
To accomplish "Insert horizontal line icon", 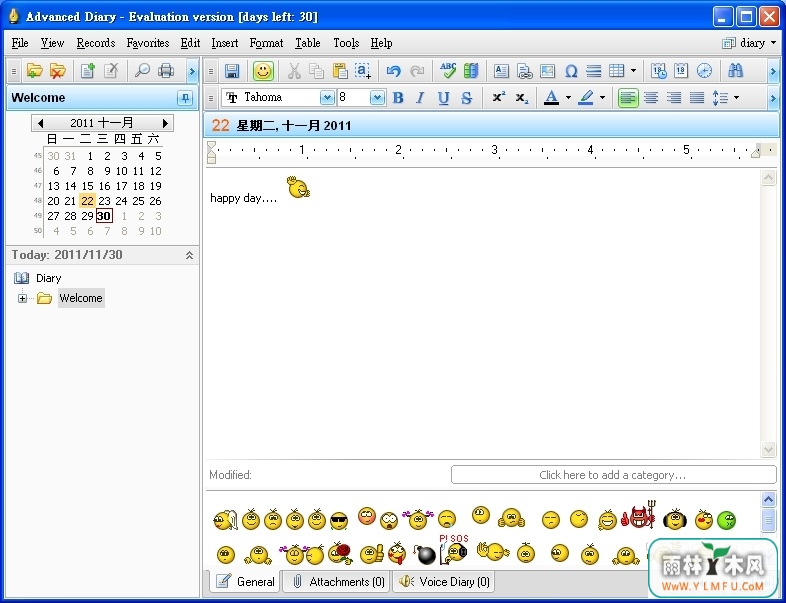I will (594, 71).
